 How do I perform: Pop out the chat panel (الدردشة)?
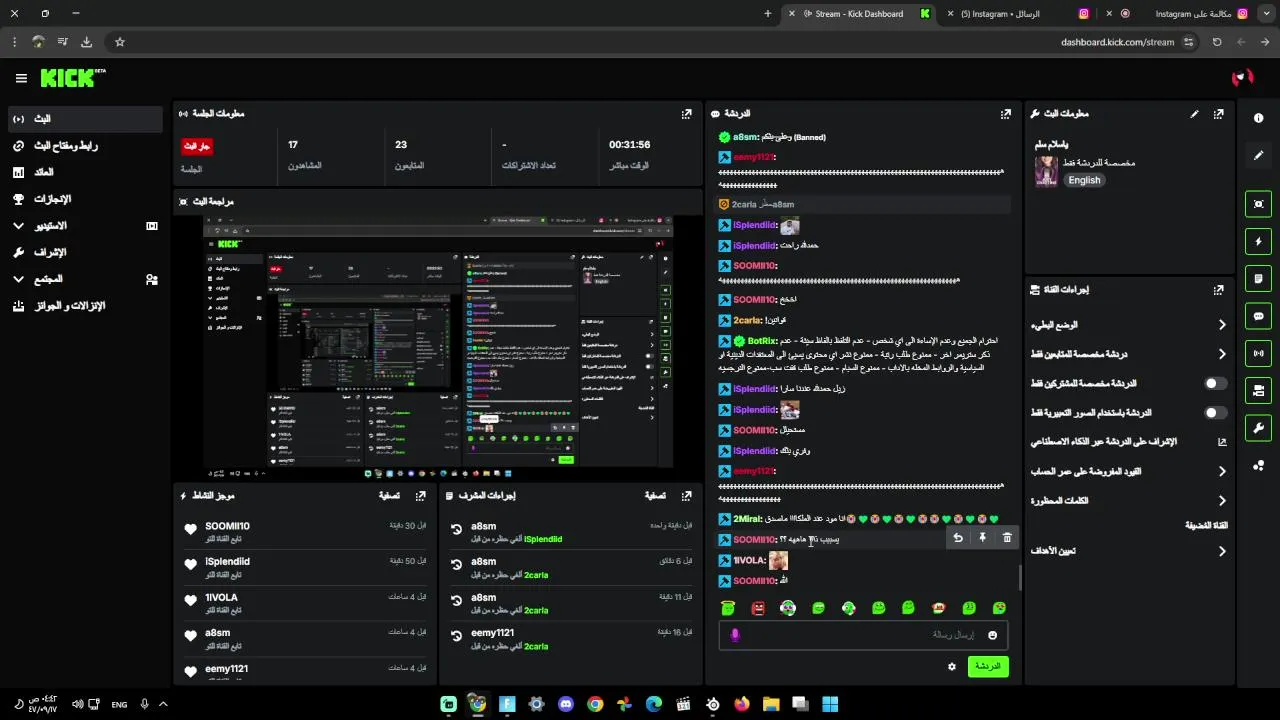[1006, 114]
